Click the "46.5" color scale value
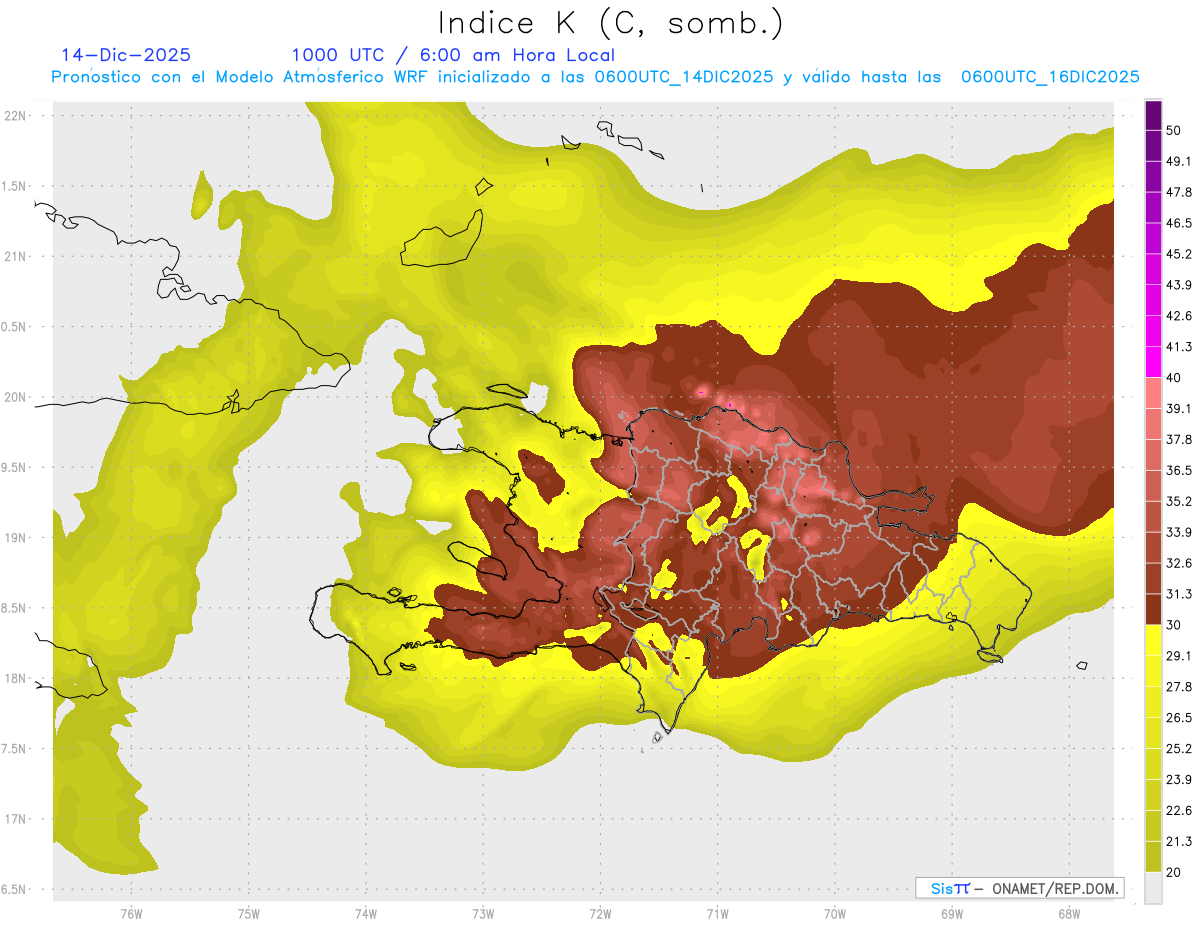Screen dimensions: 1200x927 [1180, 223]
